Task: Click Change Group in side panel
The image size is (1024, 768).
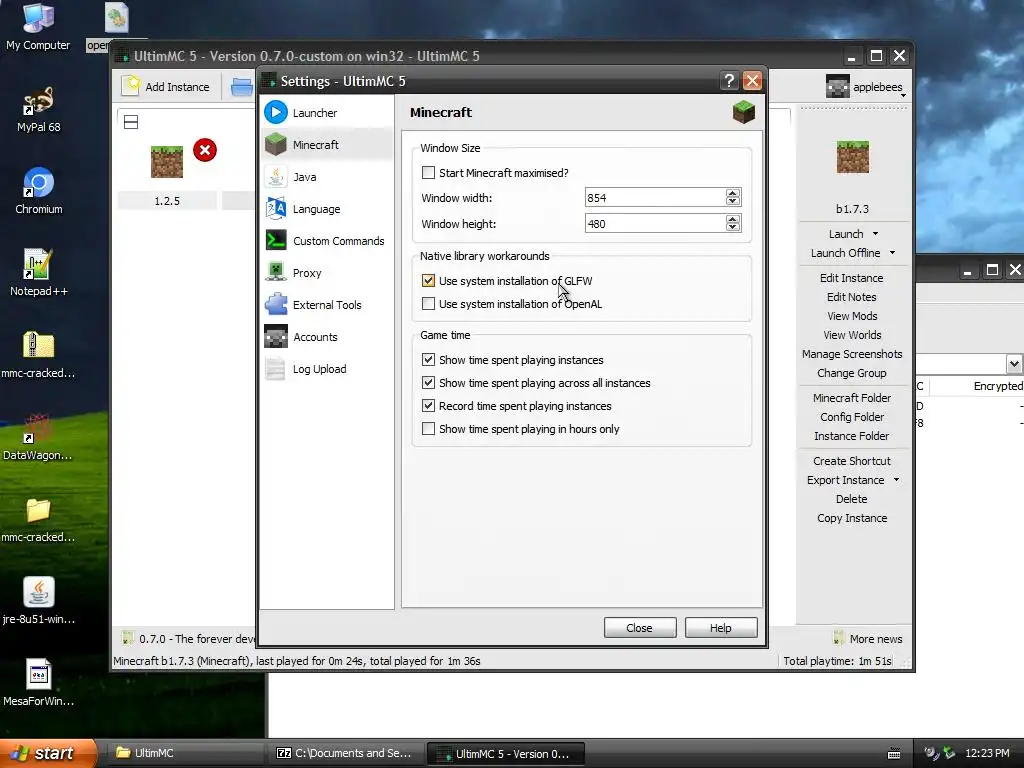Action: 852,373
